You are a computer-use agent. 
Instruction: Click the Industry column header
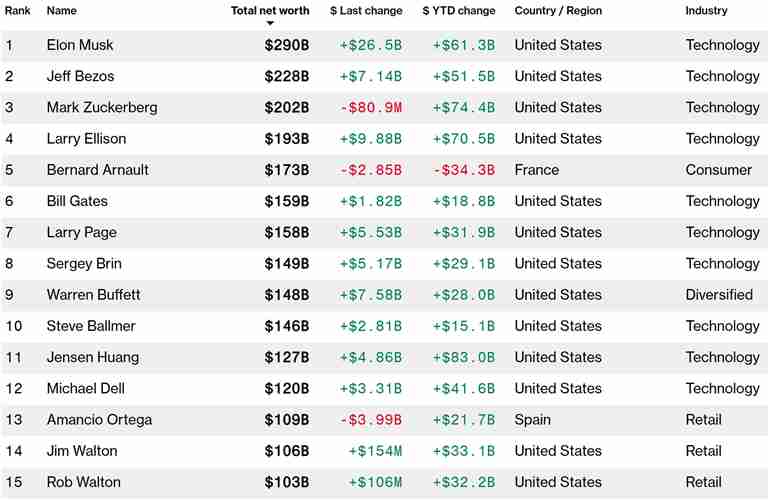706,10
